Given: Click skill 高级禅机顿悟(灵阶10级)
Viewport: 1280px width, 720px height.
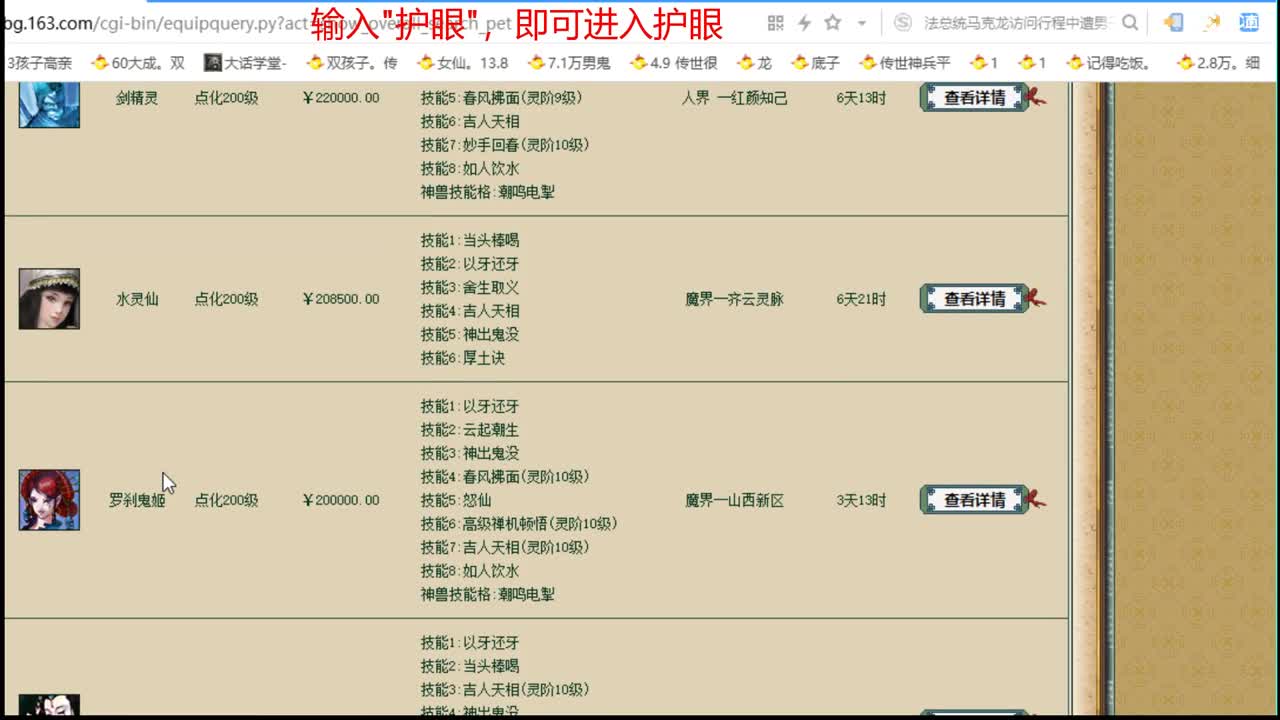Looking at the screenshot, I should point(519,524).
